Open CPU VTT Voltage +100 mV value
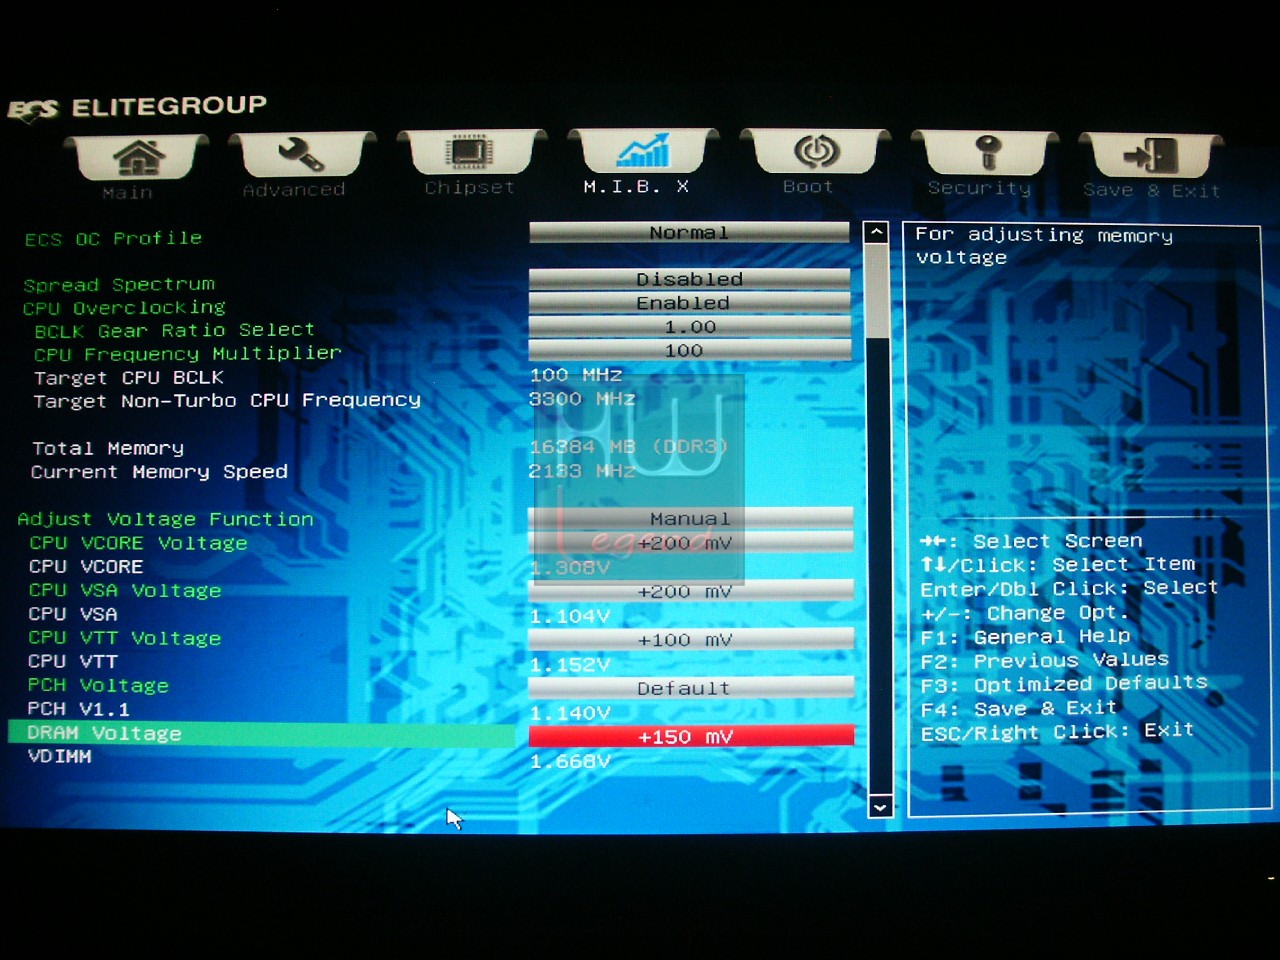The image size is (1280, 960). click(x=690, y=639)
